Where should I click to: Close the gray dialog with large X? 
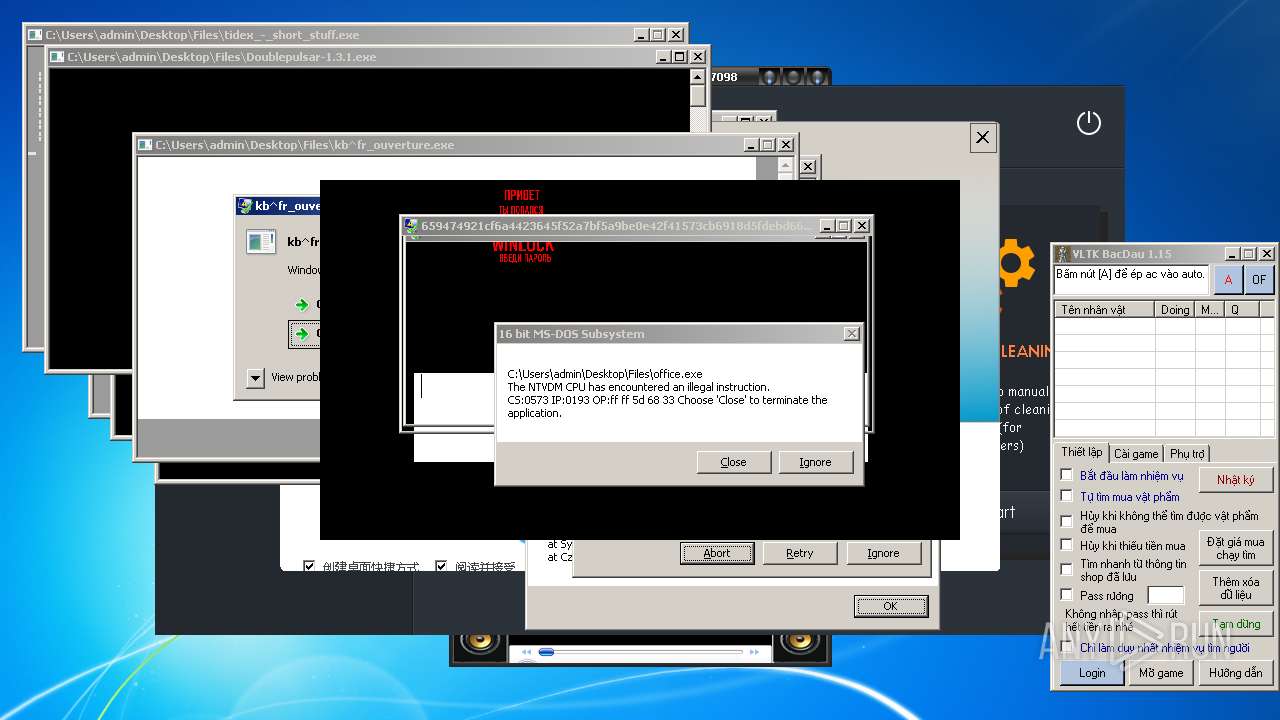[x=982, y=138]
